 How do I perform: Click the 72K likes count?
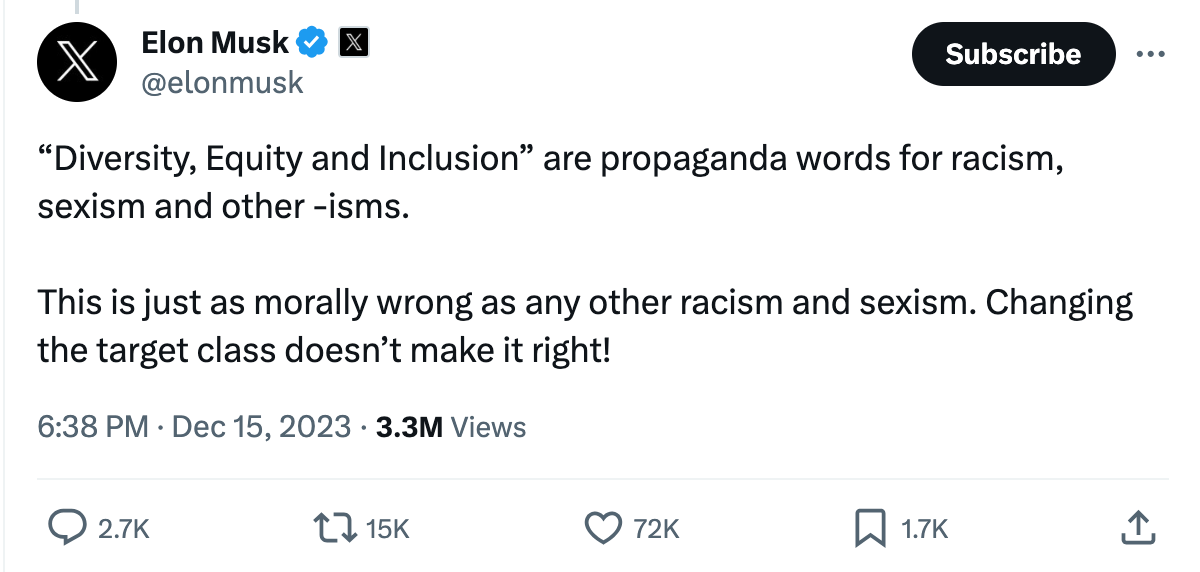point(657,529)
